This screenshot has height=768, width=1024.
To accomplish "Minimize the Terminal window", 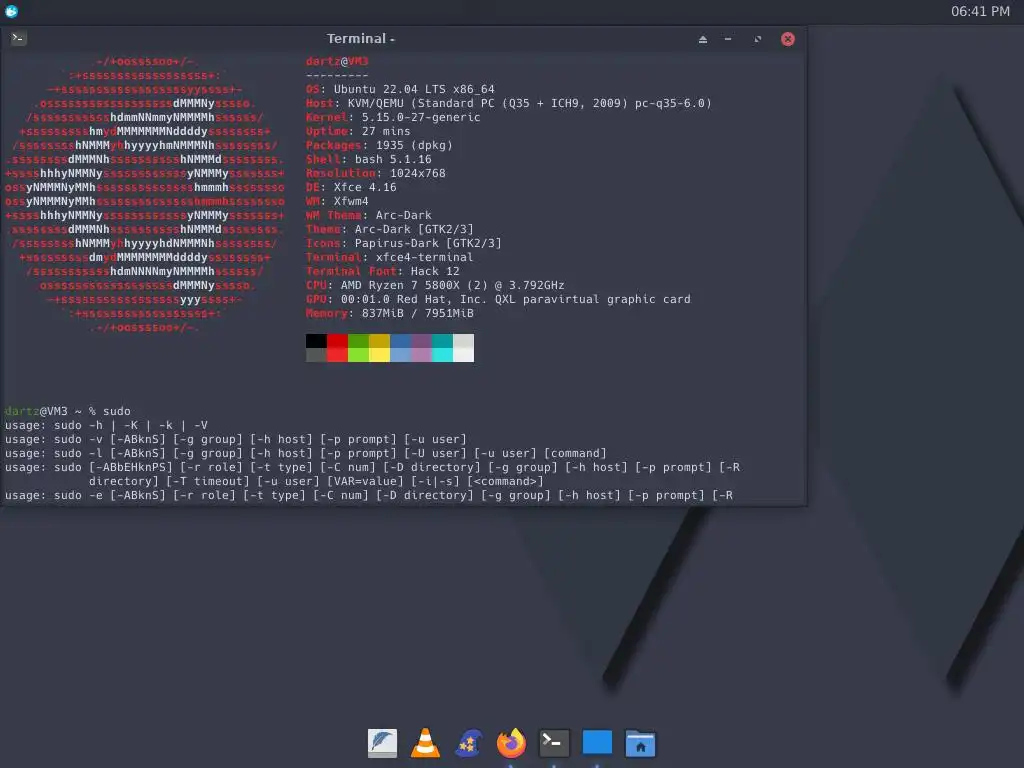I will (x=728, y=39).
